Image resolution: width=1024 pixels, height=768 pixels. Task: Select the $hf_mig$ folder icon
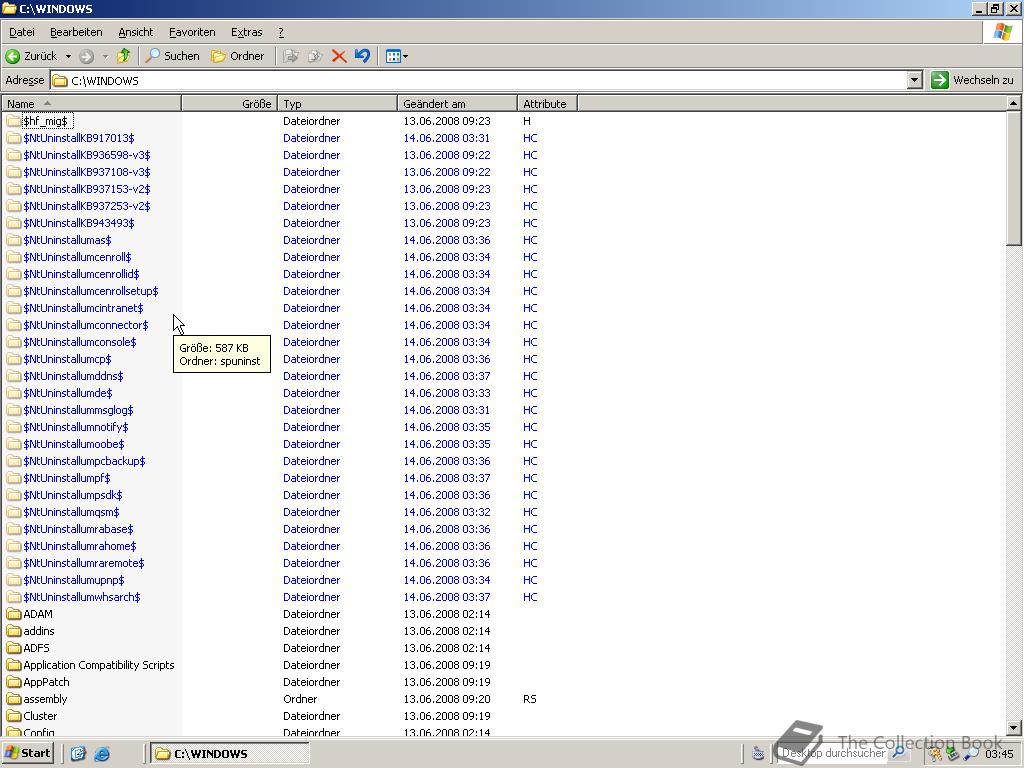(14, 121)
